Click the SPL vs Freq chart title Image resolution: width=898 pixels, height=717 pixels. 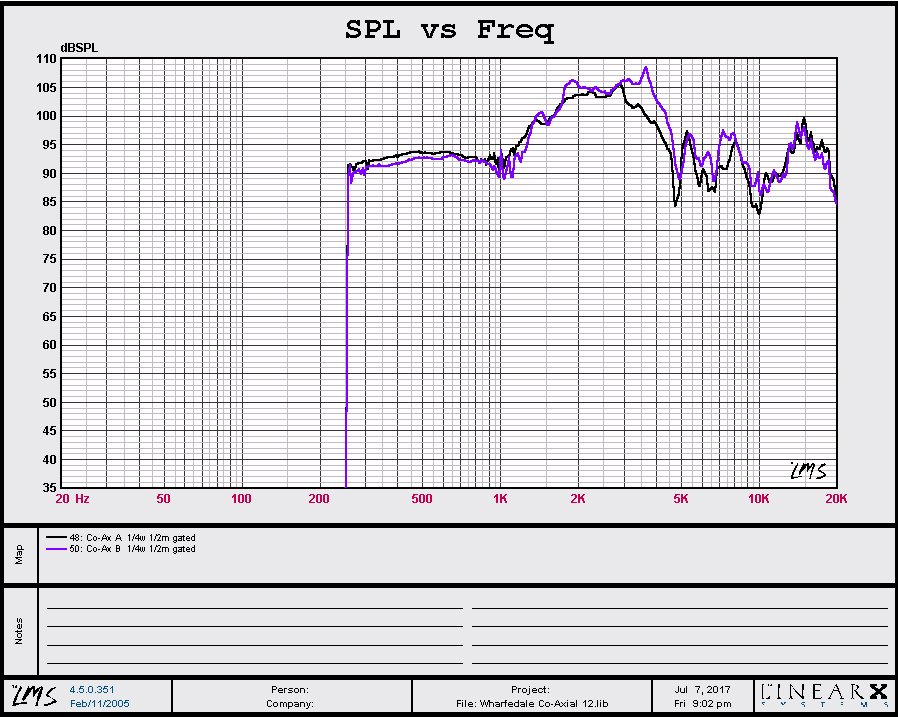(449, 30)
